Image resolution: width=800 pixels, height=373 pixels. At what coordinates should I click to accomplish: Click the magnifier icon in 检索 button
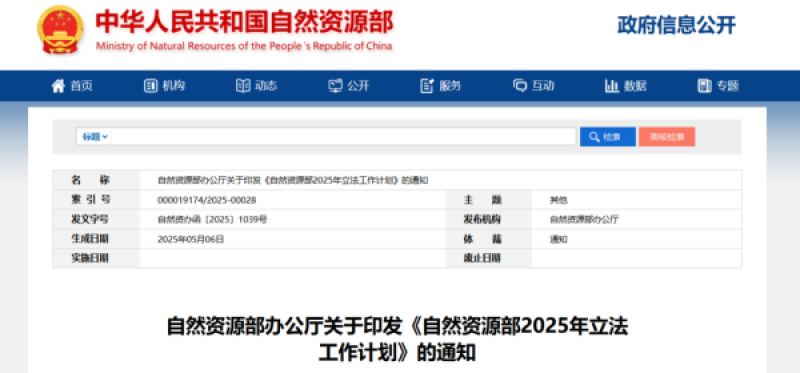tap(594, 137)
